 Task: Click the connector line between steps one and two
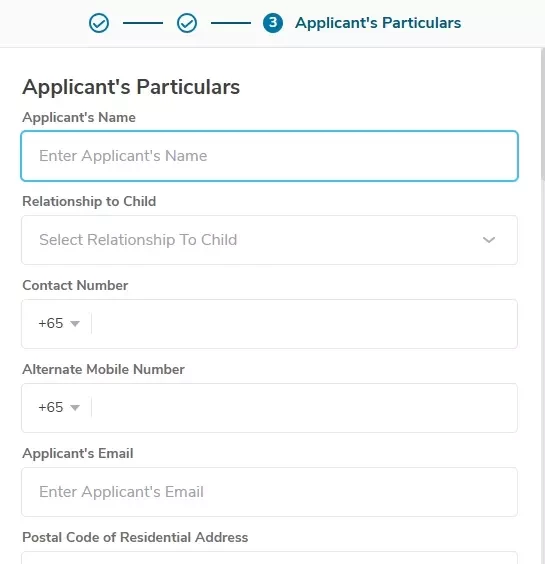point(143,23)
